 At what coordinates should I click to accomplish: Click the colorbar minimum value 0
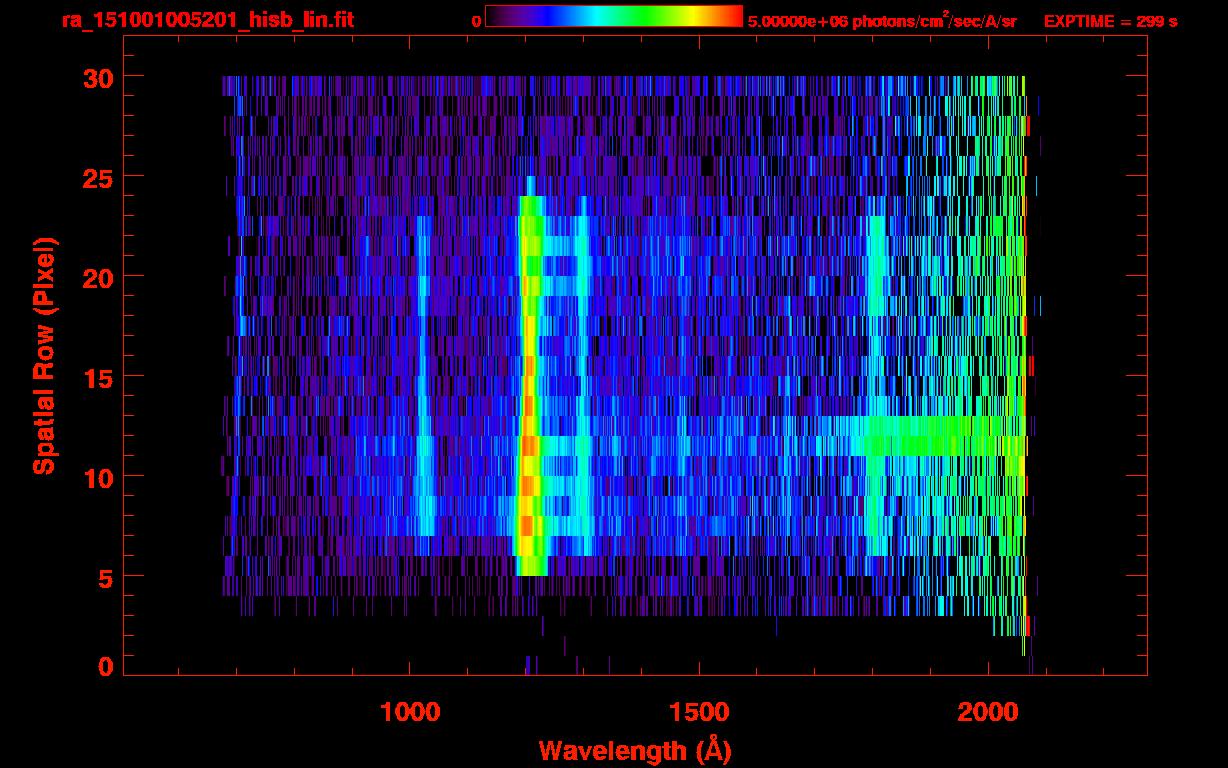tap(476, 21)
